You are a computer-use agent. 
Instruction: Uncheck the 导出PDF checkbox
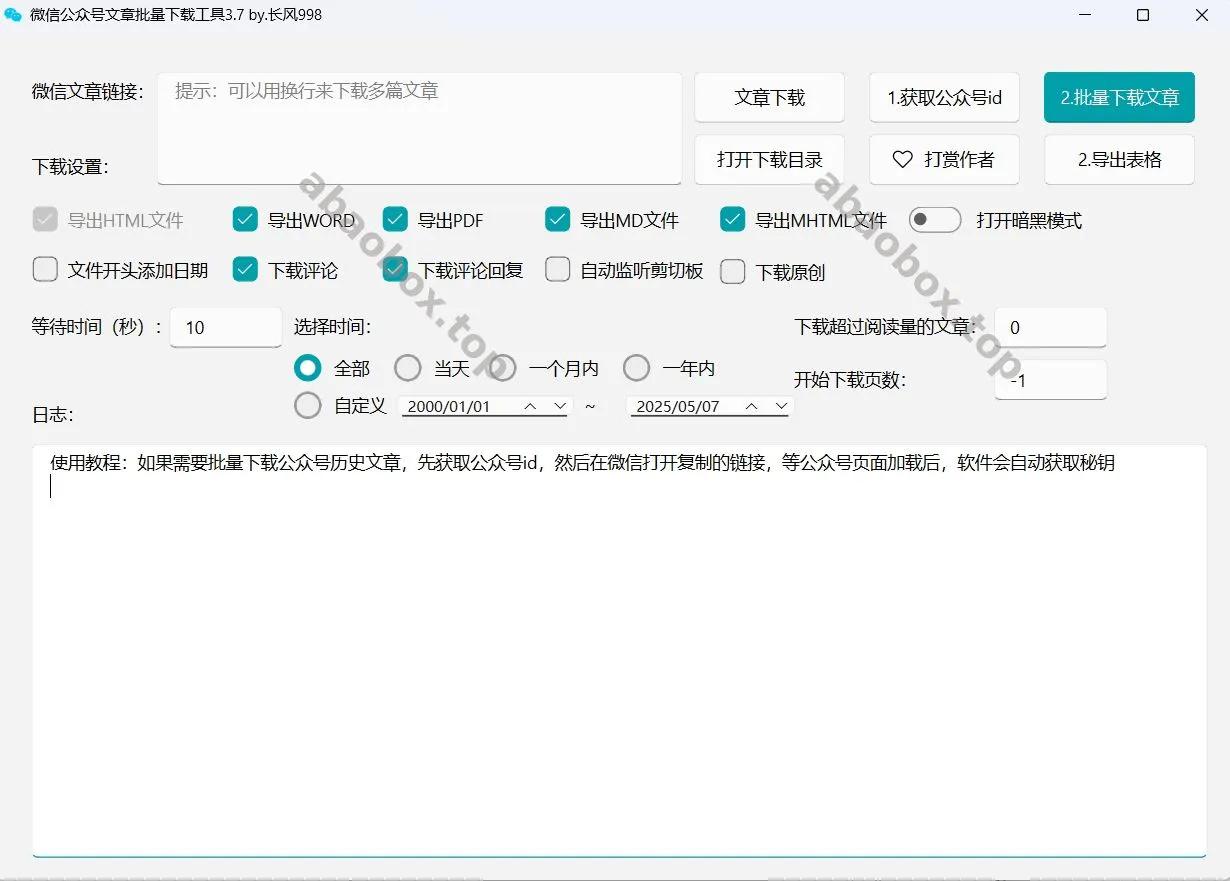pos(395,220)
